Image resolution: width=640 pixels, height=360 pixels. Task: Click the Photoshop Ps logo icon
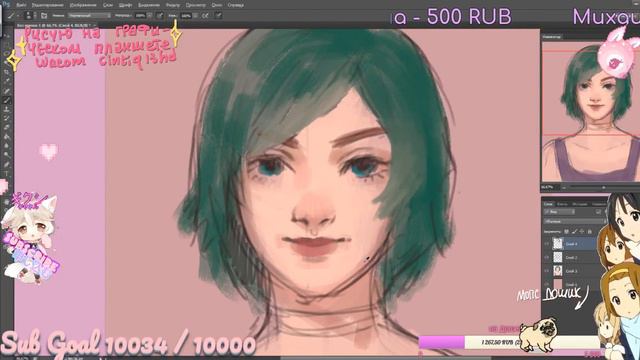[x=6, y=5]
